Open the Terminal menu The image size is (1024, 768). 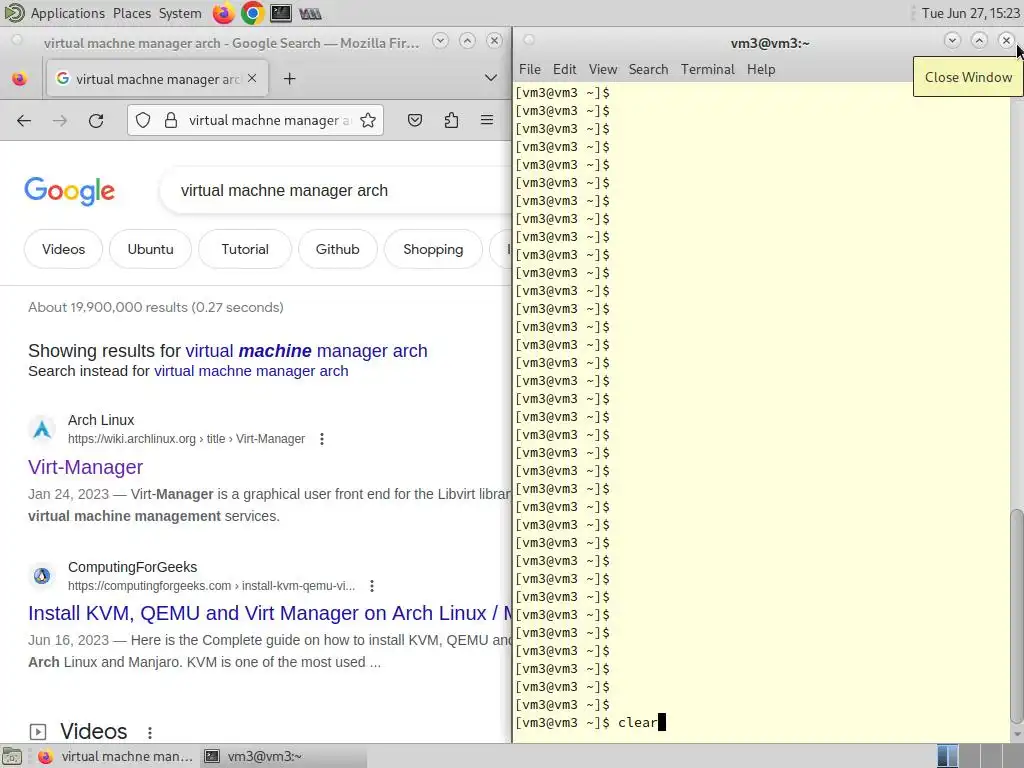click(708, 69)
